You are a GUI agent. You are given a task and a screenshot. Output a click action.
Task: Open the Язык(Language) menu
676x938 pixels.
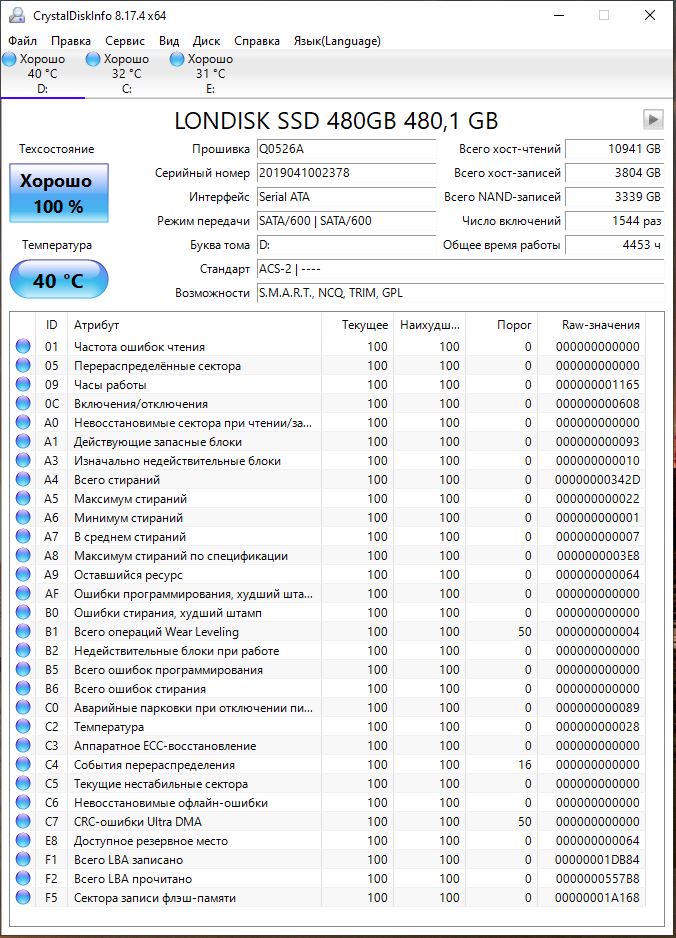tap(337, 41)
